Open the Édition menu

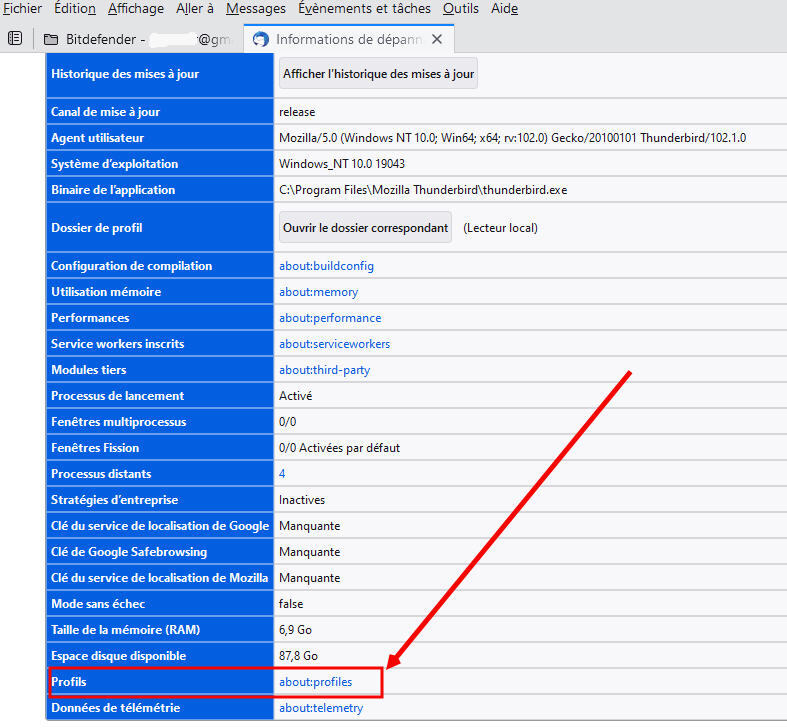pyautogui.click(x=75, y=9)
